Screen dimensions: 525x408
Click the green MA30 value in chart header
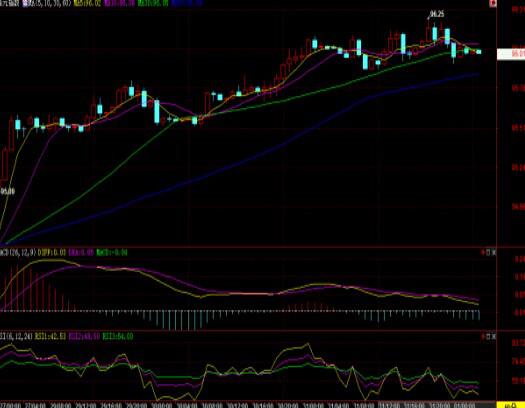(153, 3)
